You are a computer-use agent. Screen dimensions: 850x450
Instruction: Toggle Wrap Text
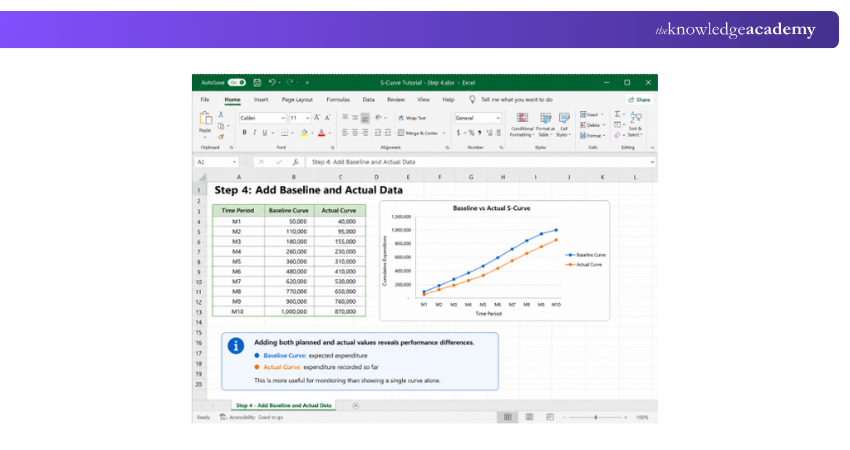pos(412,118)
